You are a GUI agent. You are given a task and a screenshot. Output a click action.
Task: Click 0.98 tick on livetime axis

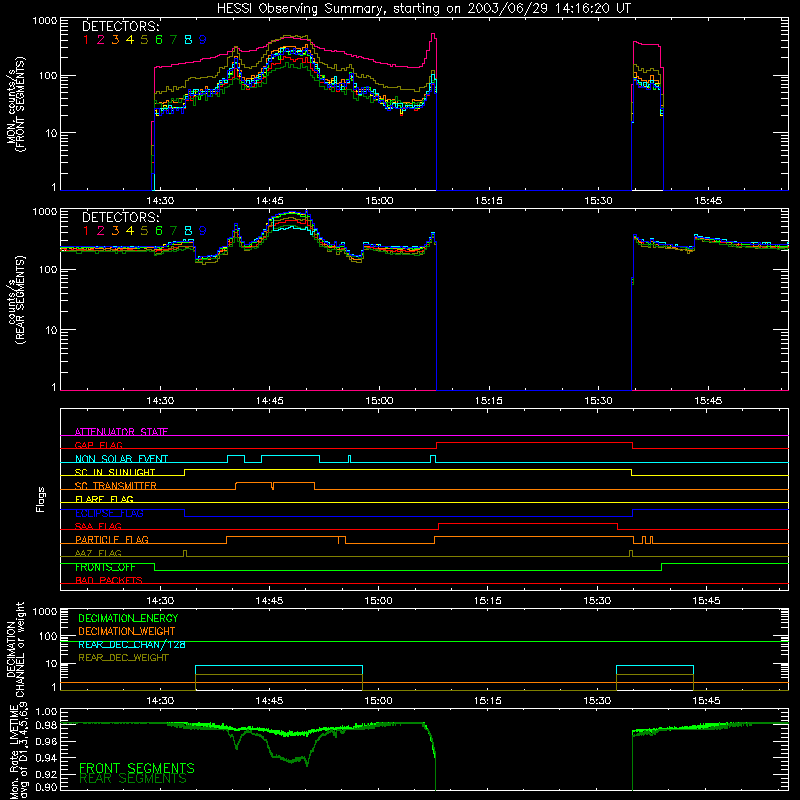(47, 727)
